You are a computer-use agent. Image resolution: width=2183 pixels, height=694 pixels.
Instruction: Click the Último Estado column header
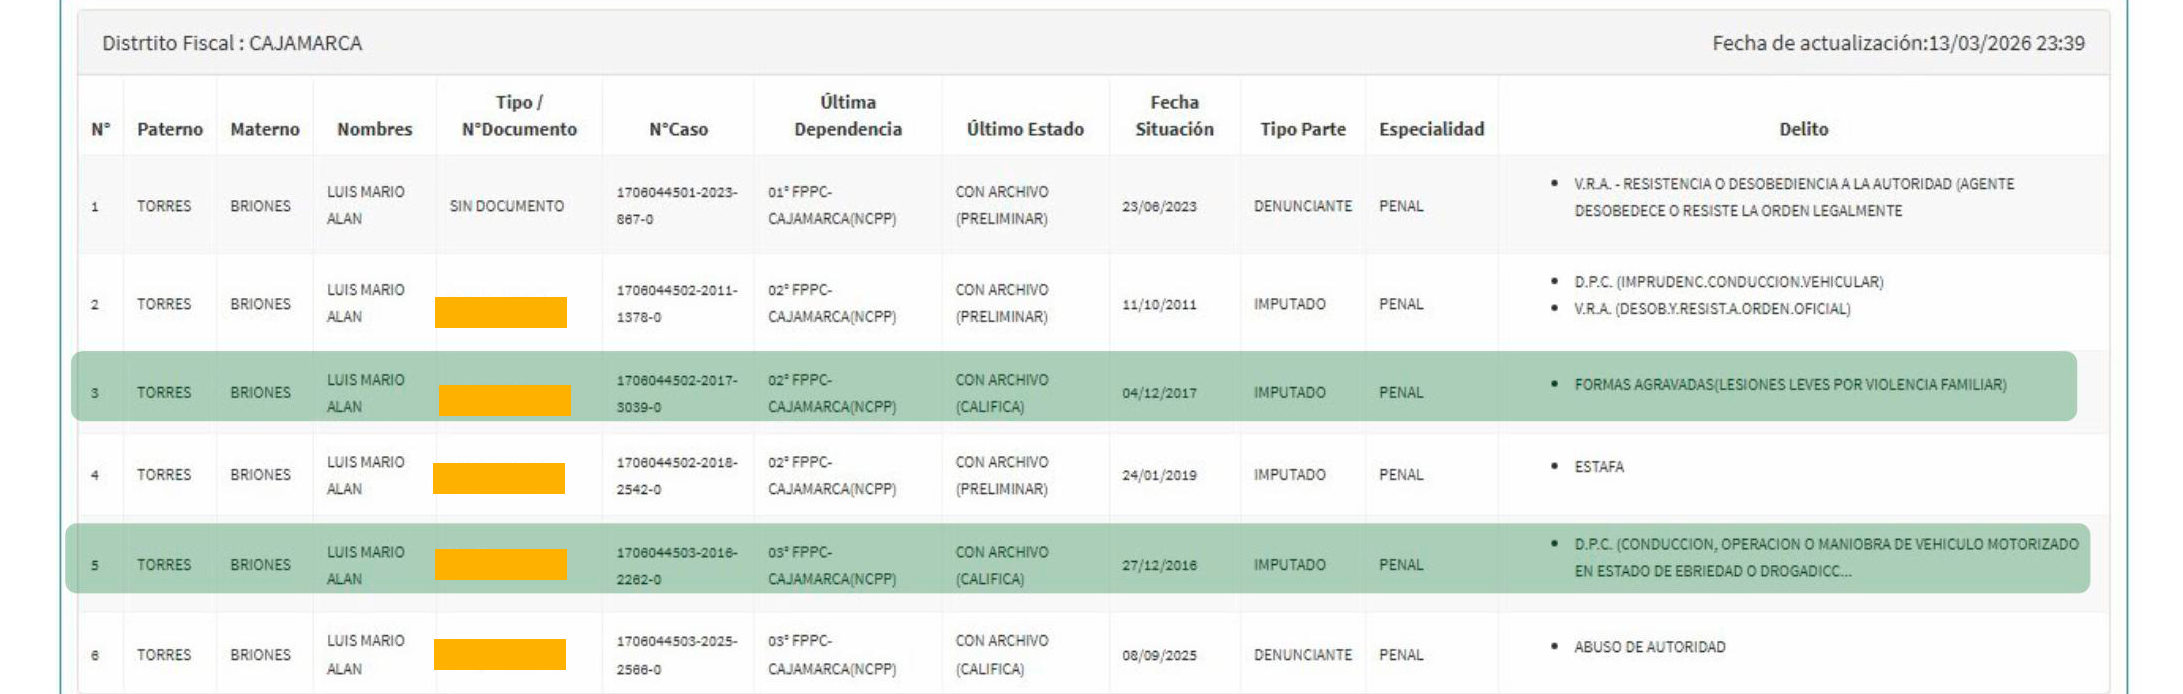click(1024, 129)
